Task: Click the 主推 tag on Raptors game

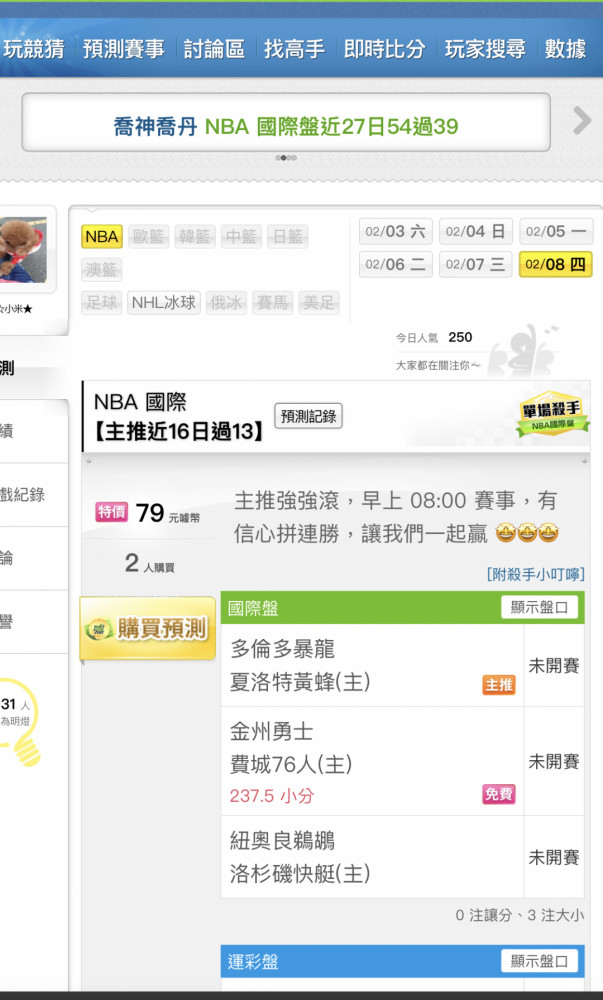Action: click(x=498, y=685)
